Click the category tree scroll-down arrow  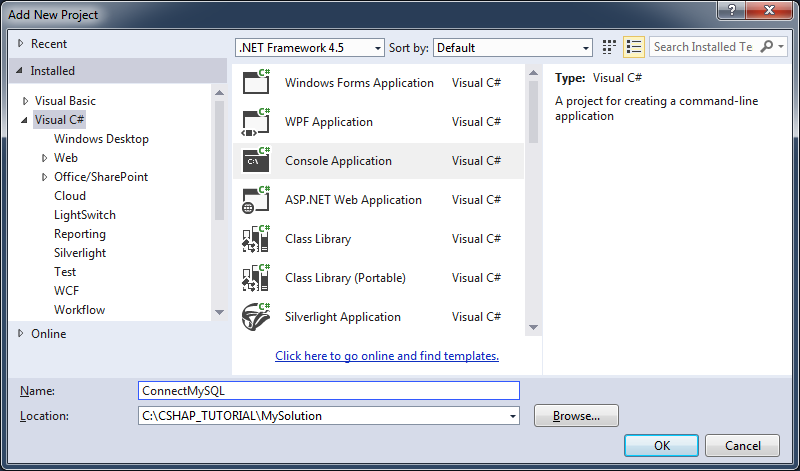(x=219, y=312)
